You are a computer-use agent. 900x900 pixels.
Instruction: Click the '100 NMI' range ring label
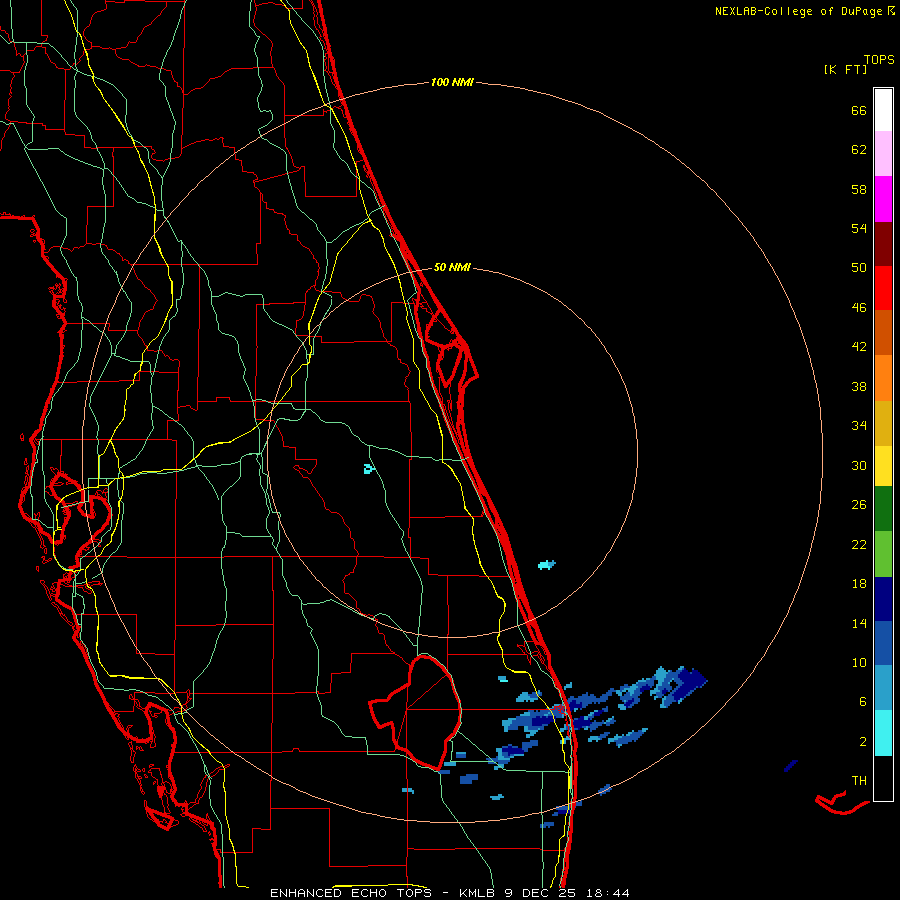452,82
